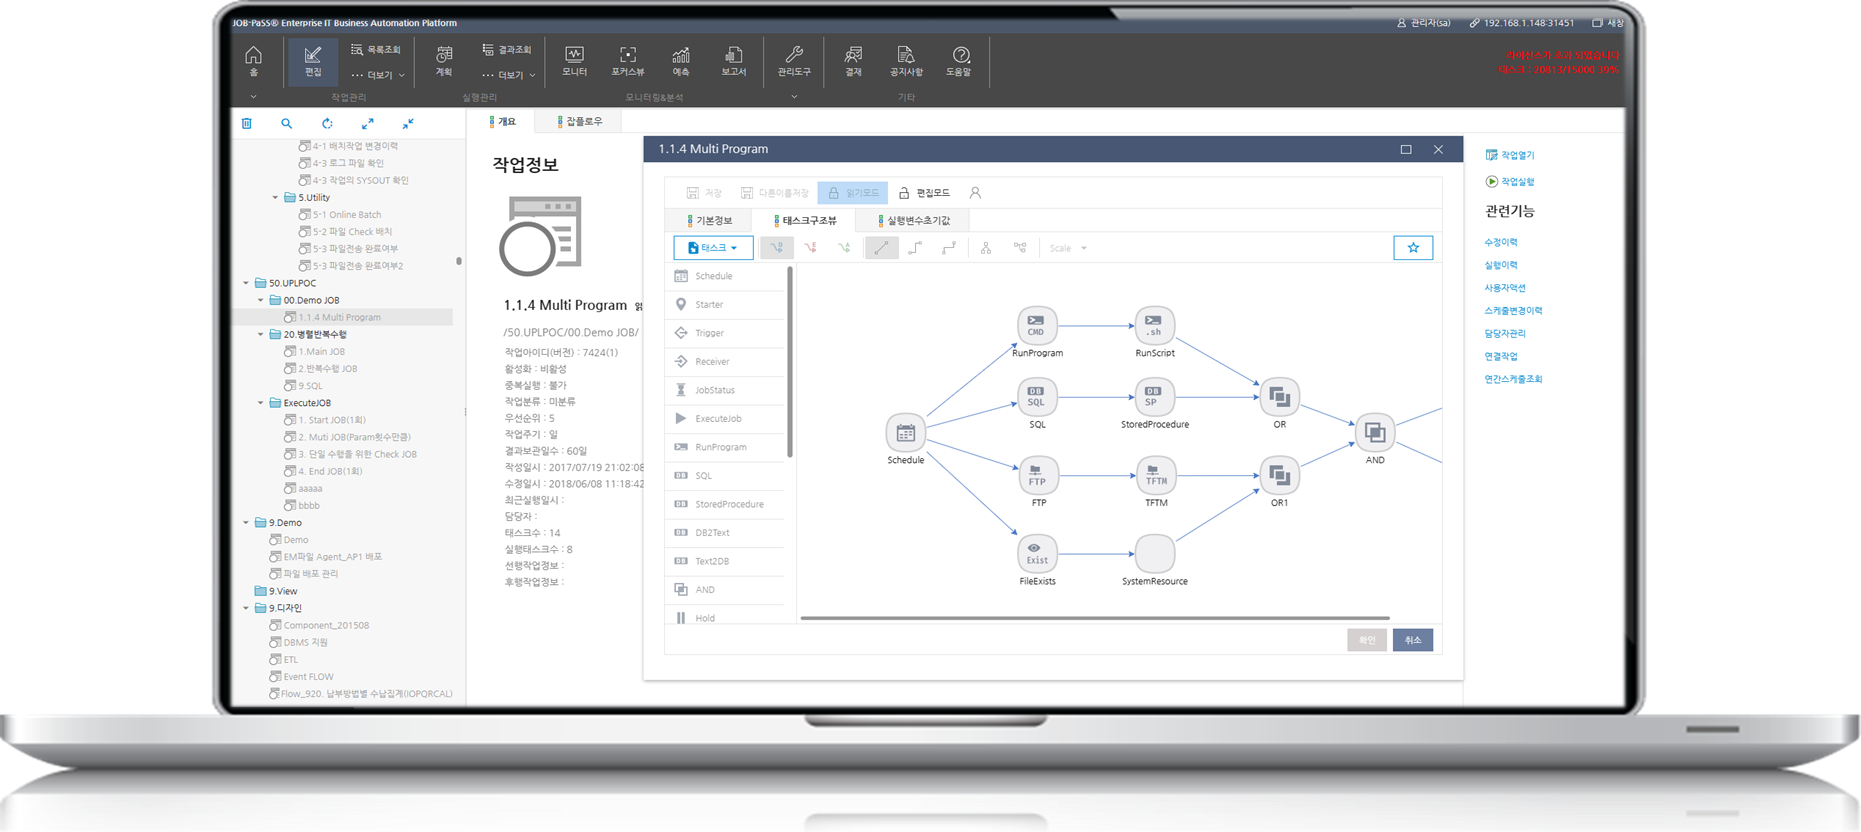Open the Scale dropdown
The width and height of the screenshot is (1861, 832).
point(1068,248)
